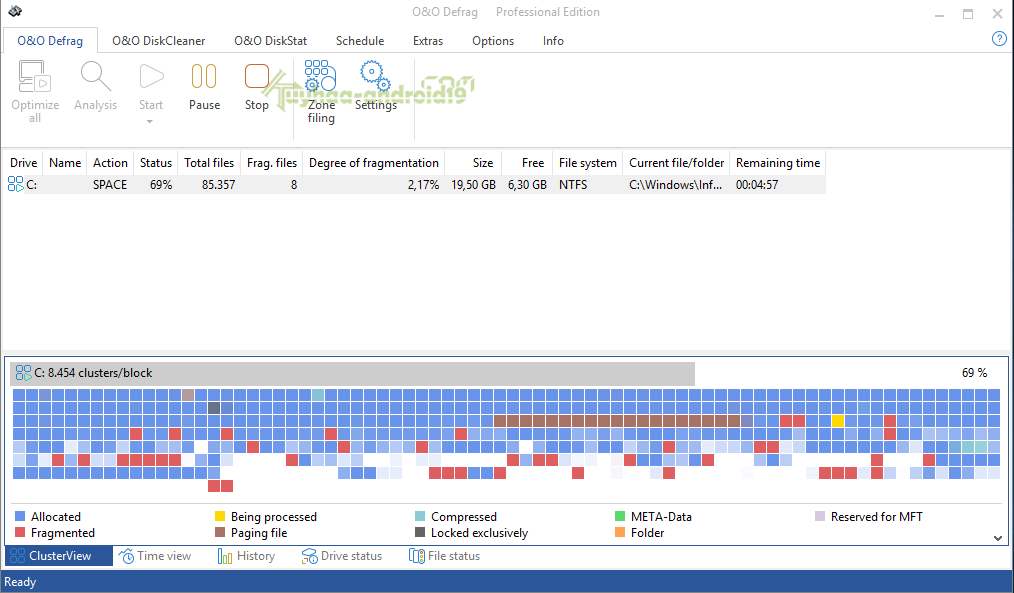The height and width of the screenshot is (593, 1014).
Task: Select the O&O Defrag ribbon tab
Action: coord(50,41)
